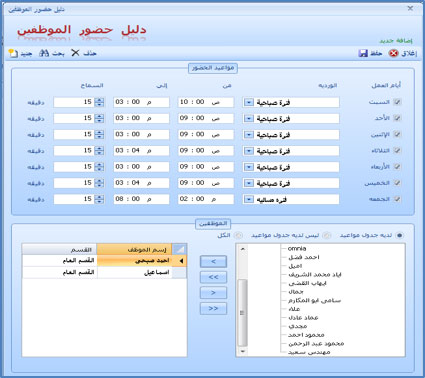The image size is (425, 378).
Task: Expand the Wednesday shift dropdown arrow
Action: tap(249, 167)
